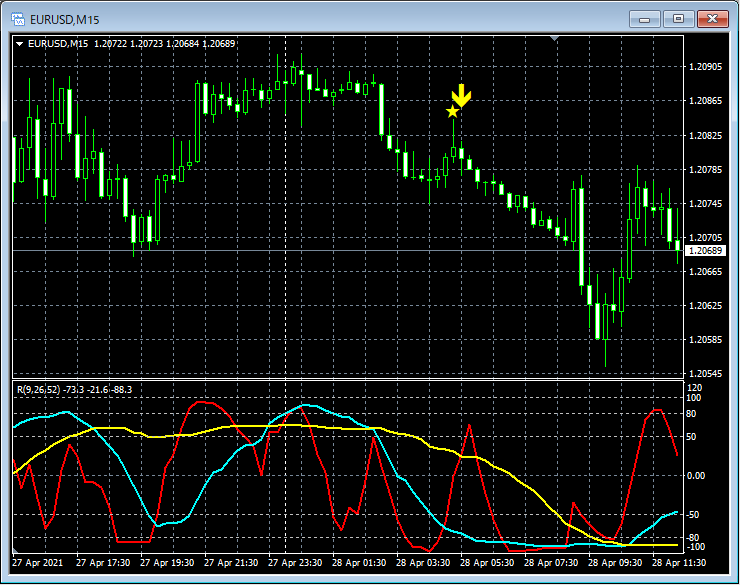Click the EURUSD,M15 chart window icon

coord(17,19)
